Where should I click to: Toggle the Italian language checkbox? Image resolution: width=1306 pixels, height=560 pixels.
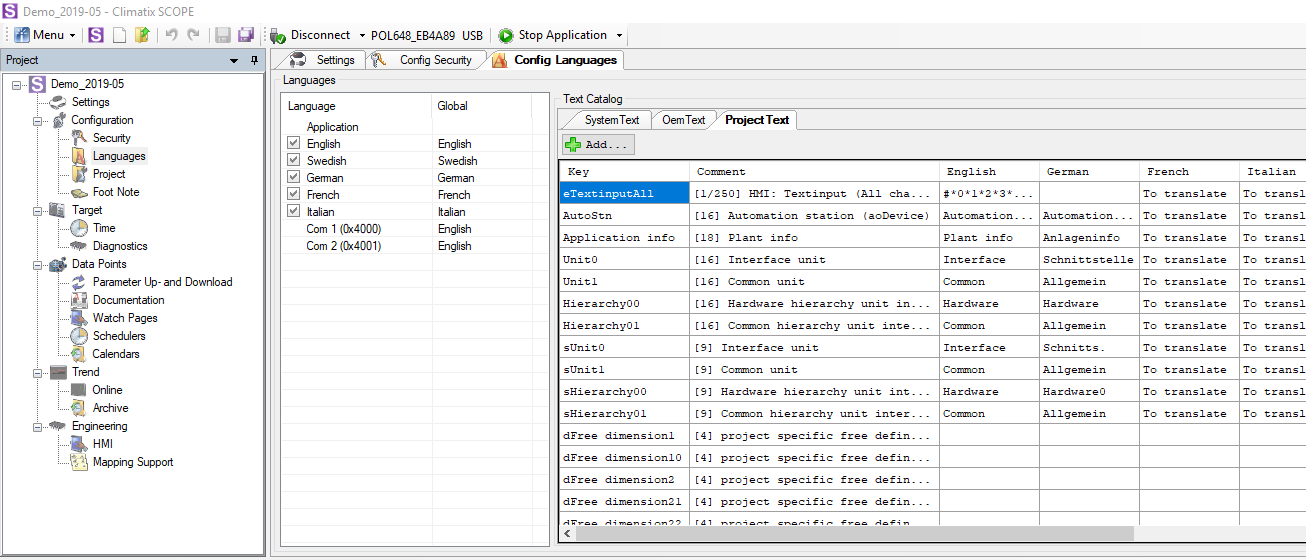tap(293, 212)
